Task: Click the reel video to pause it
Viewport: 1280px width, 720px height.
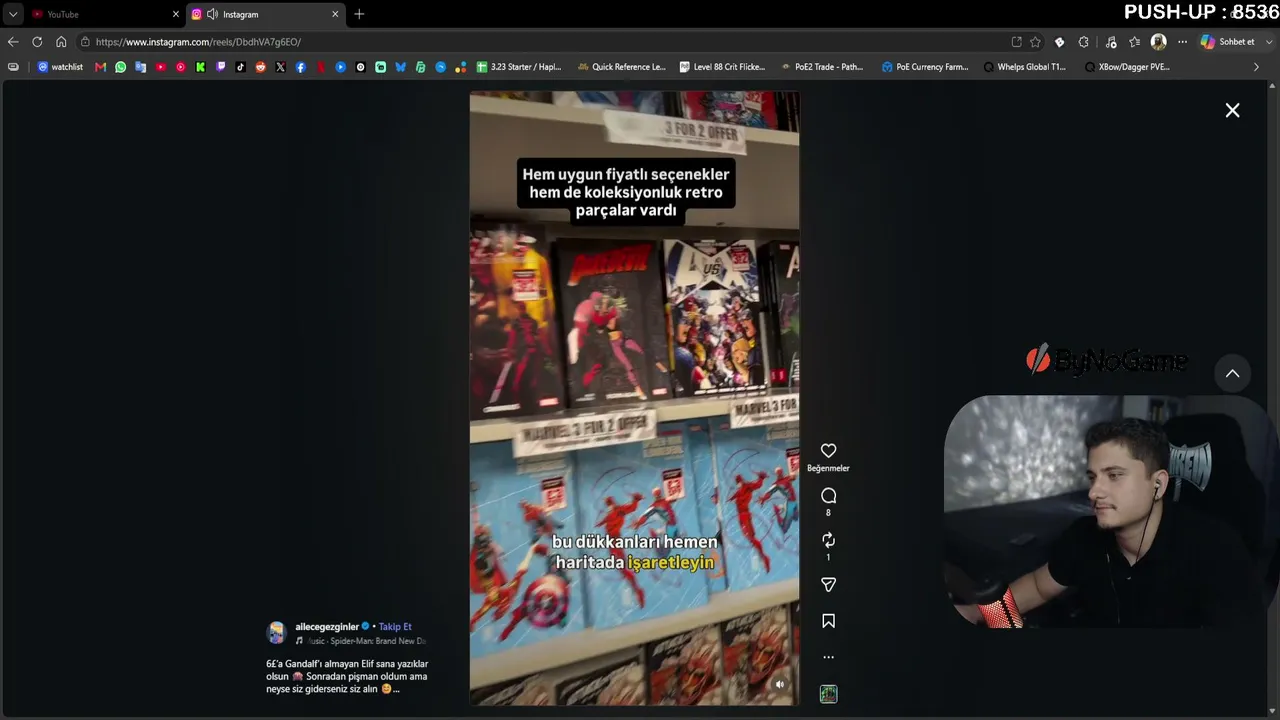Action: pyautogui.click(x=634, y=398)
